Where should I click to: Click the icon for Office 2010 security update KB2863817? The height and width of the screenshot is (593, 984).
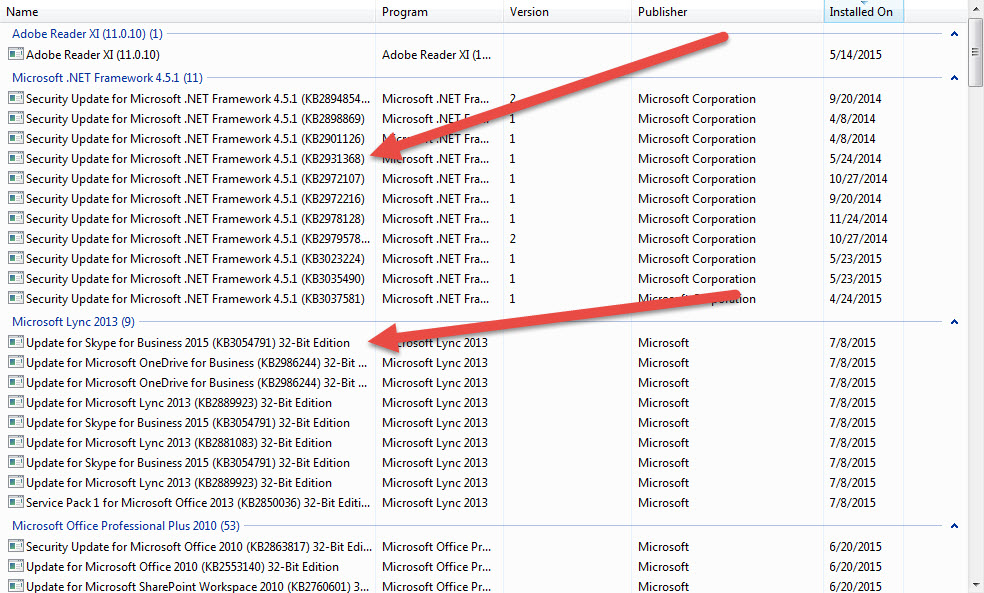click(16, 546)
